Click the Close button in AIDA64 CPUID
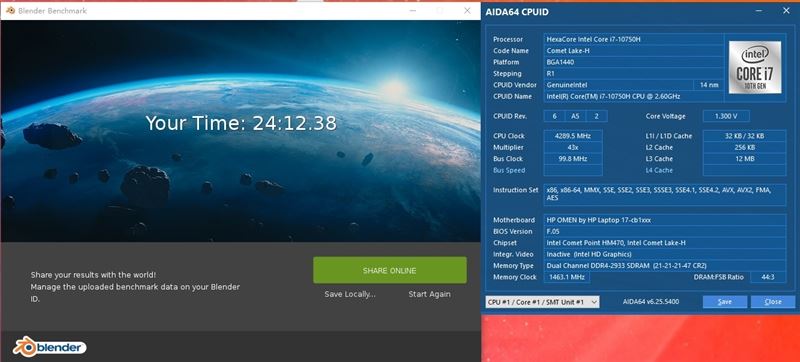Viewport: 800px width, 362px height. [x=773, y=302]
